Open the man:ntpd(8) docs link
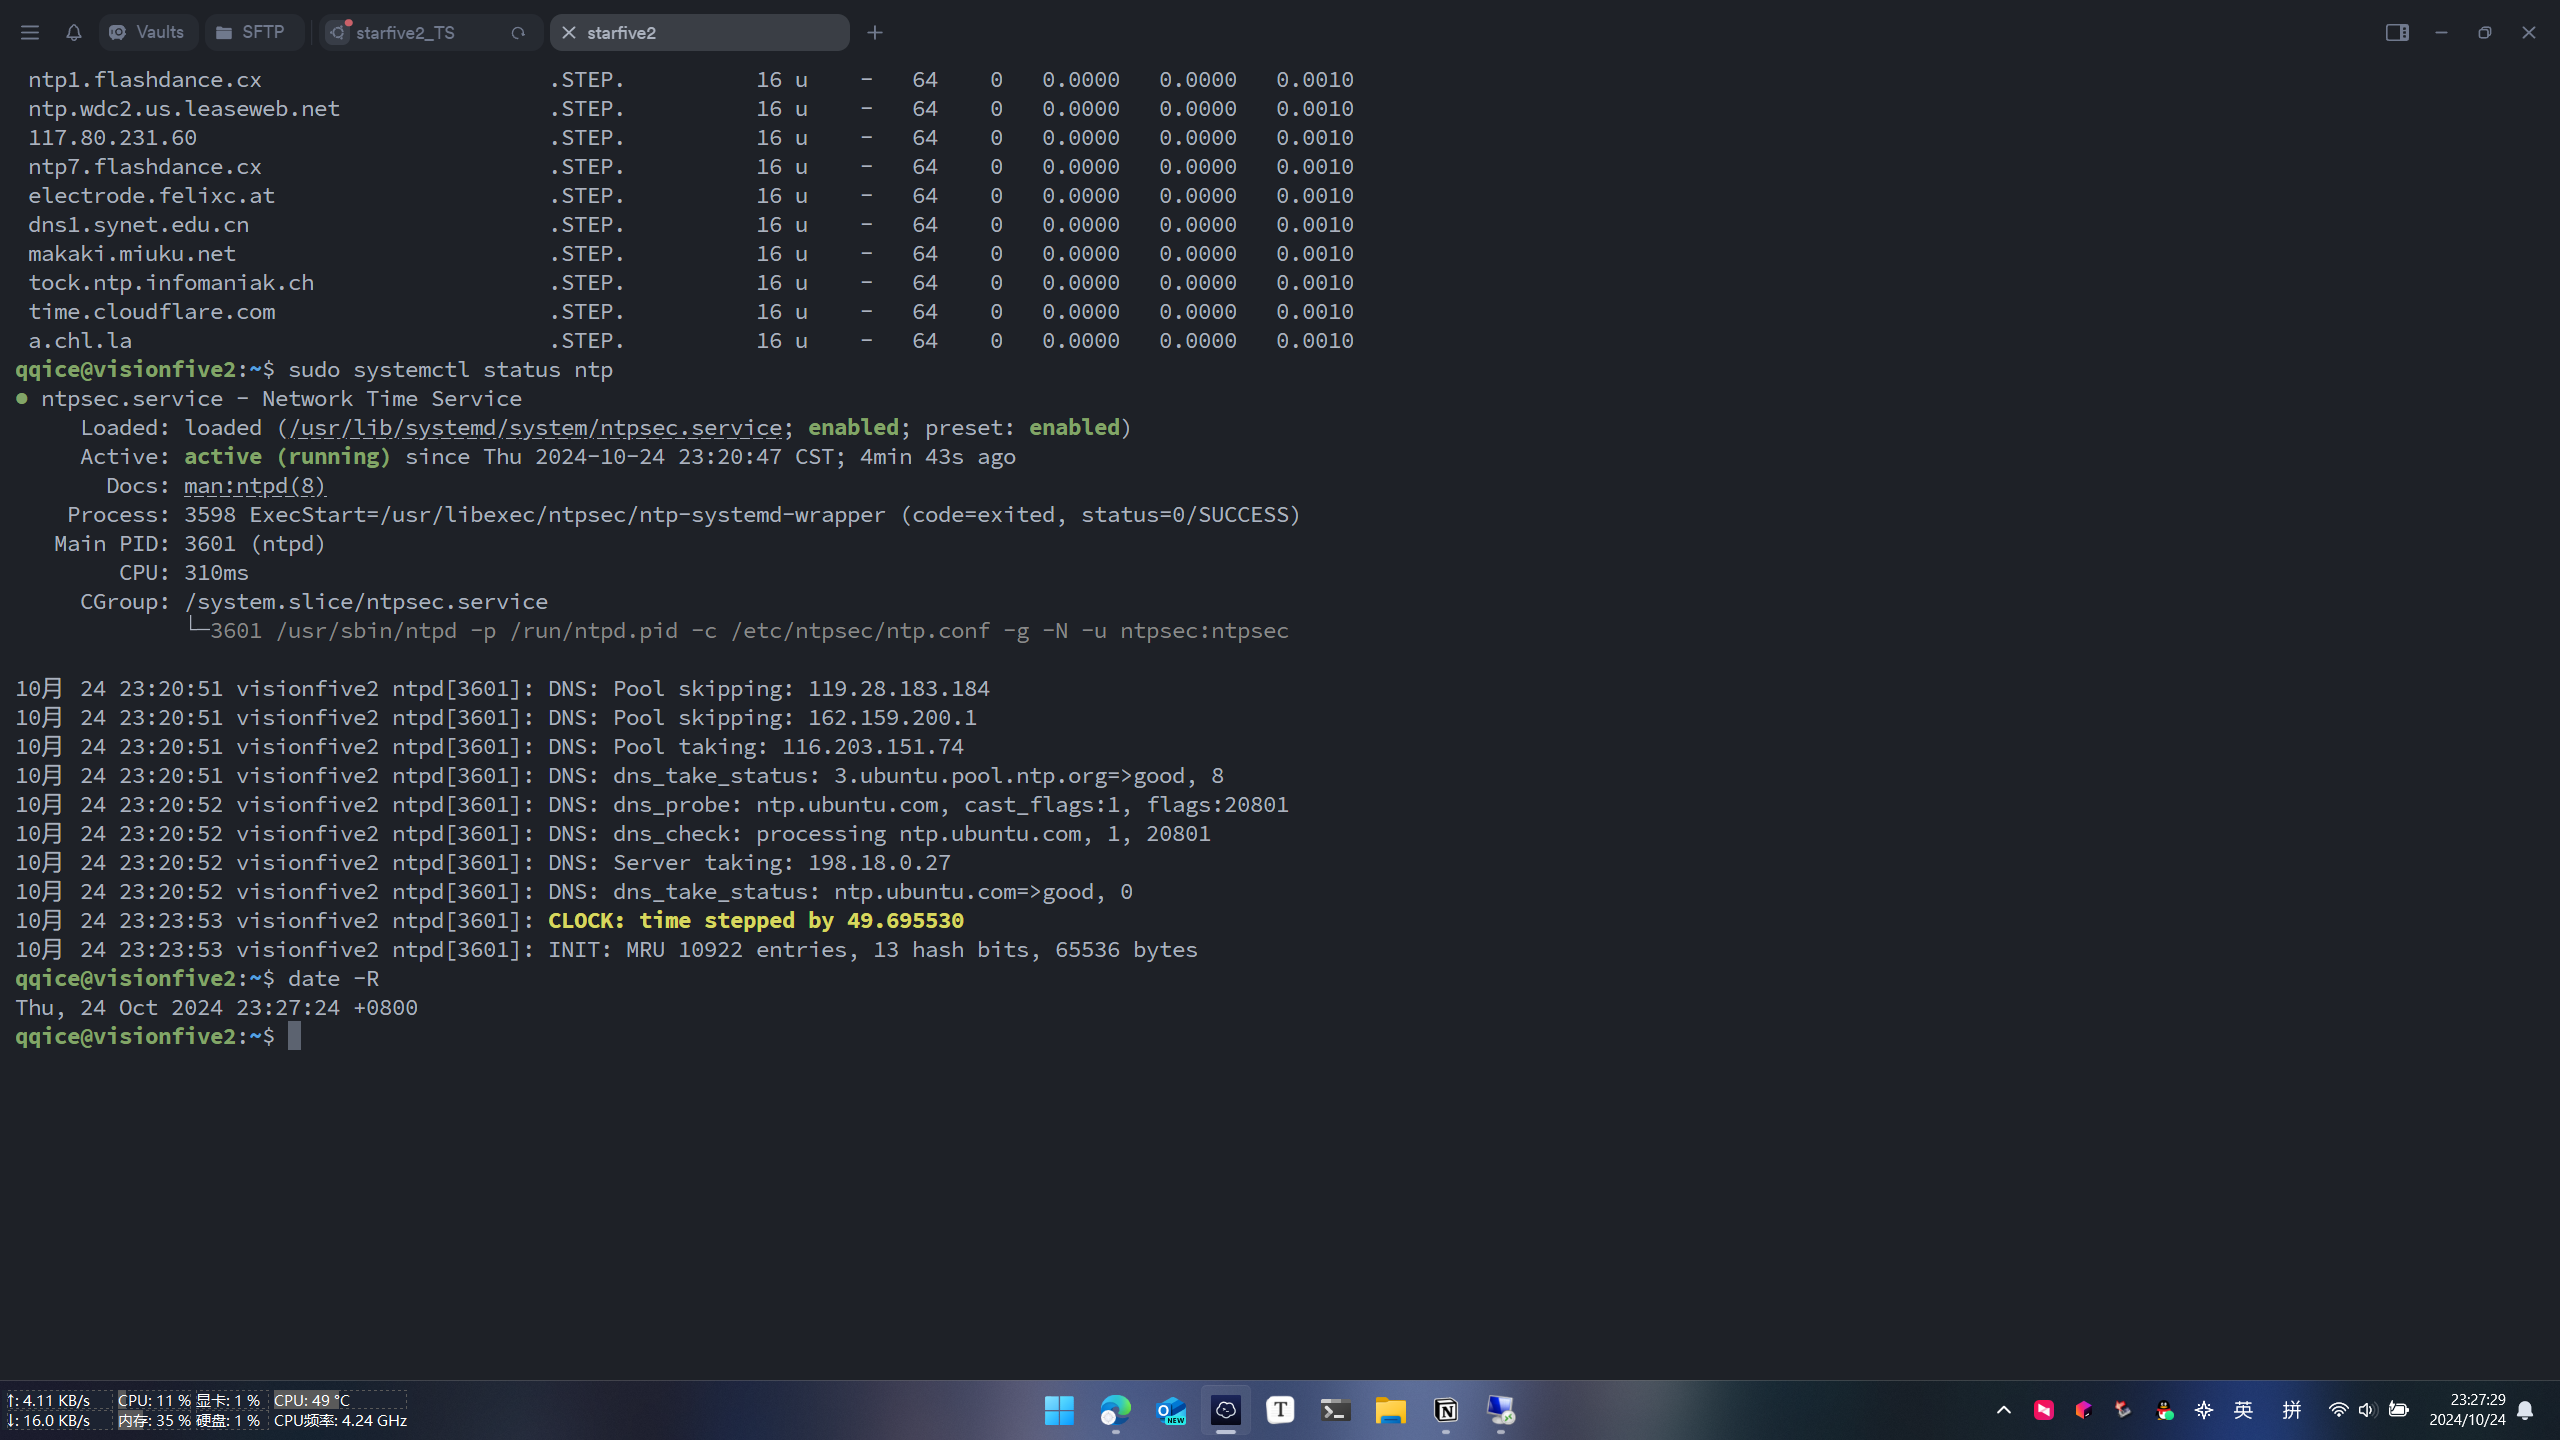Screen dimensions: 2560x1440 (254, 486)
